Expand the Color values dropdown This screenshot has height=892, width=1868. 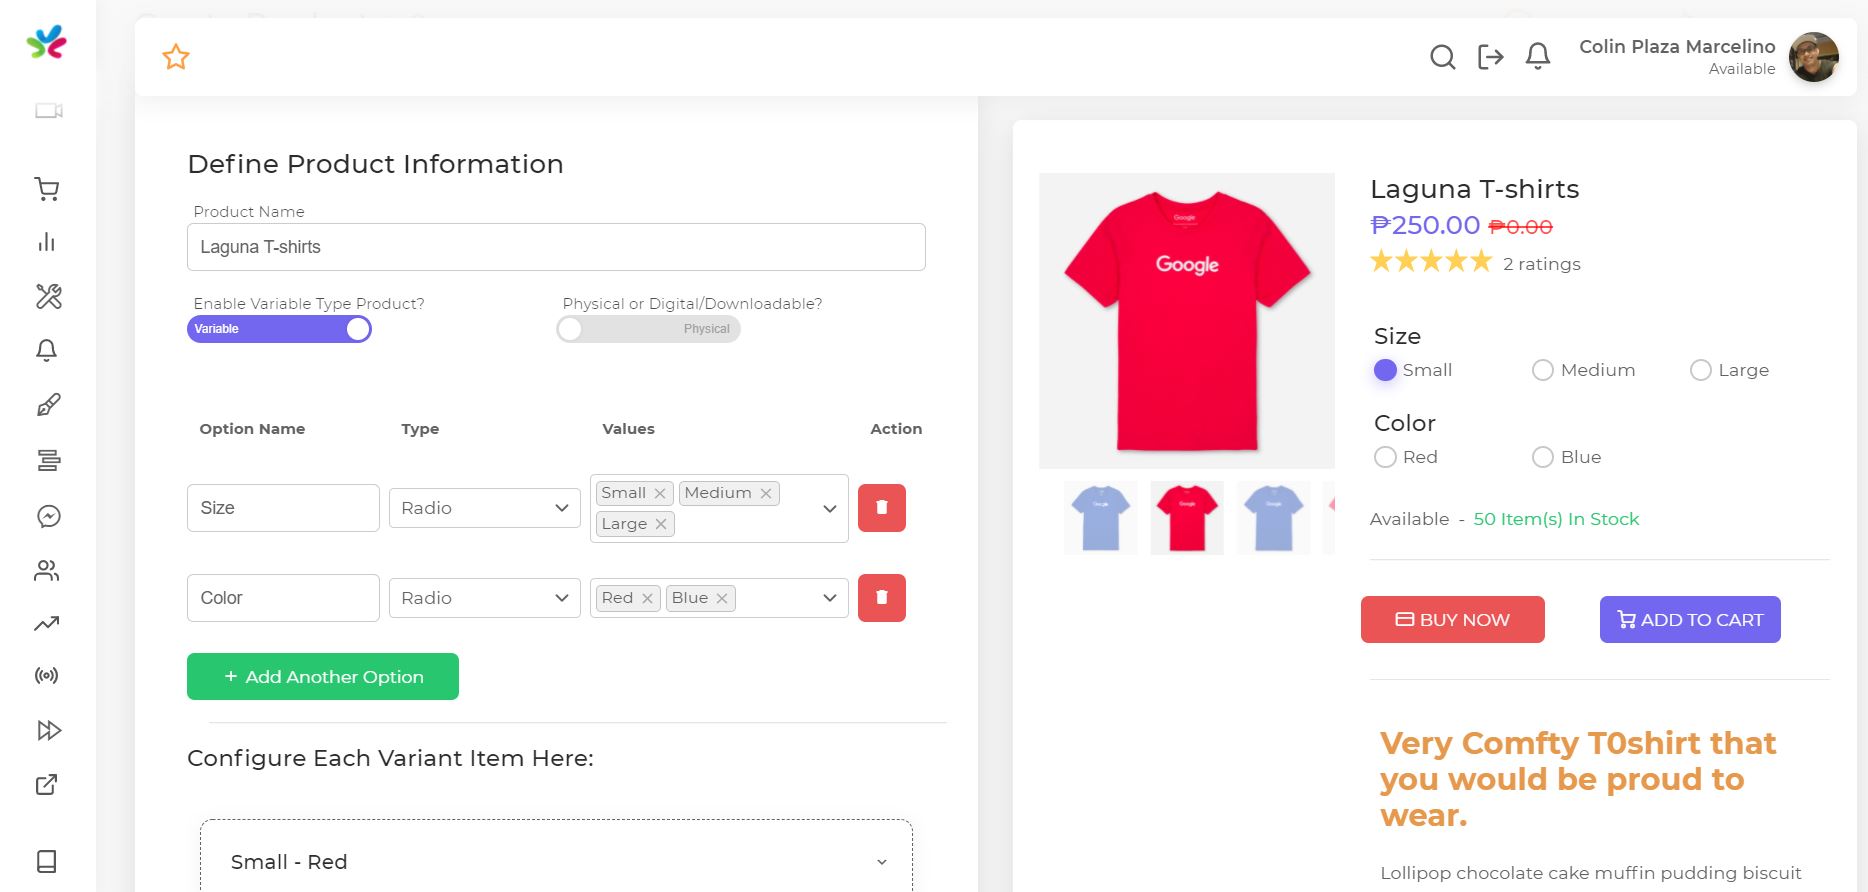829,598
